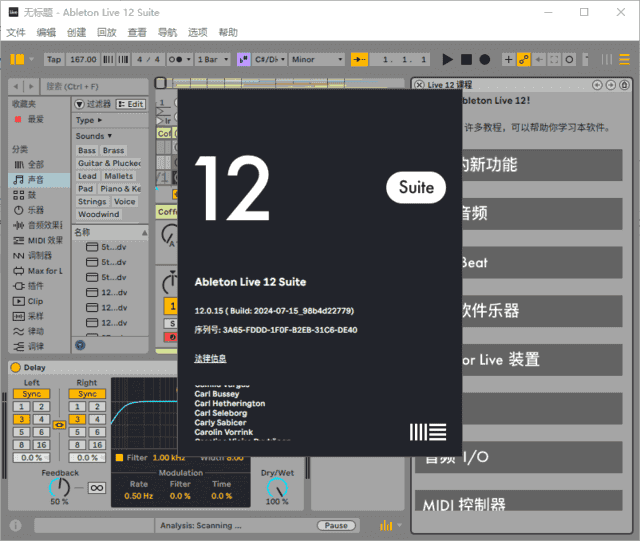640x541 pixels.
Task: Open the Max for Live browser category
Action: (44, 271)
